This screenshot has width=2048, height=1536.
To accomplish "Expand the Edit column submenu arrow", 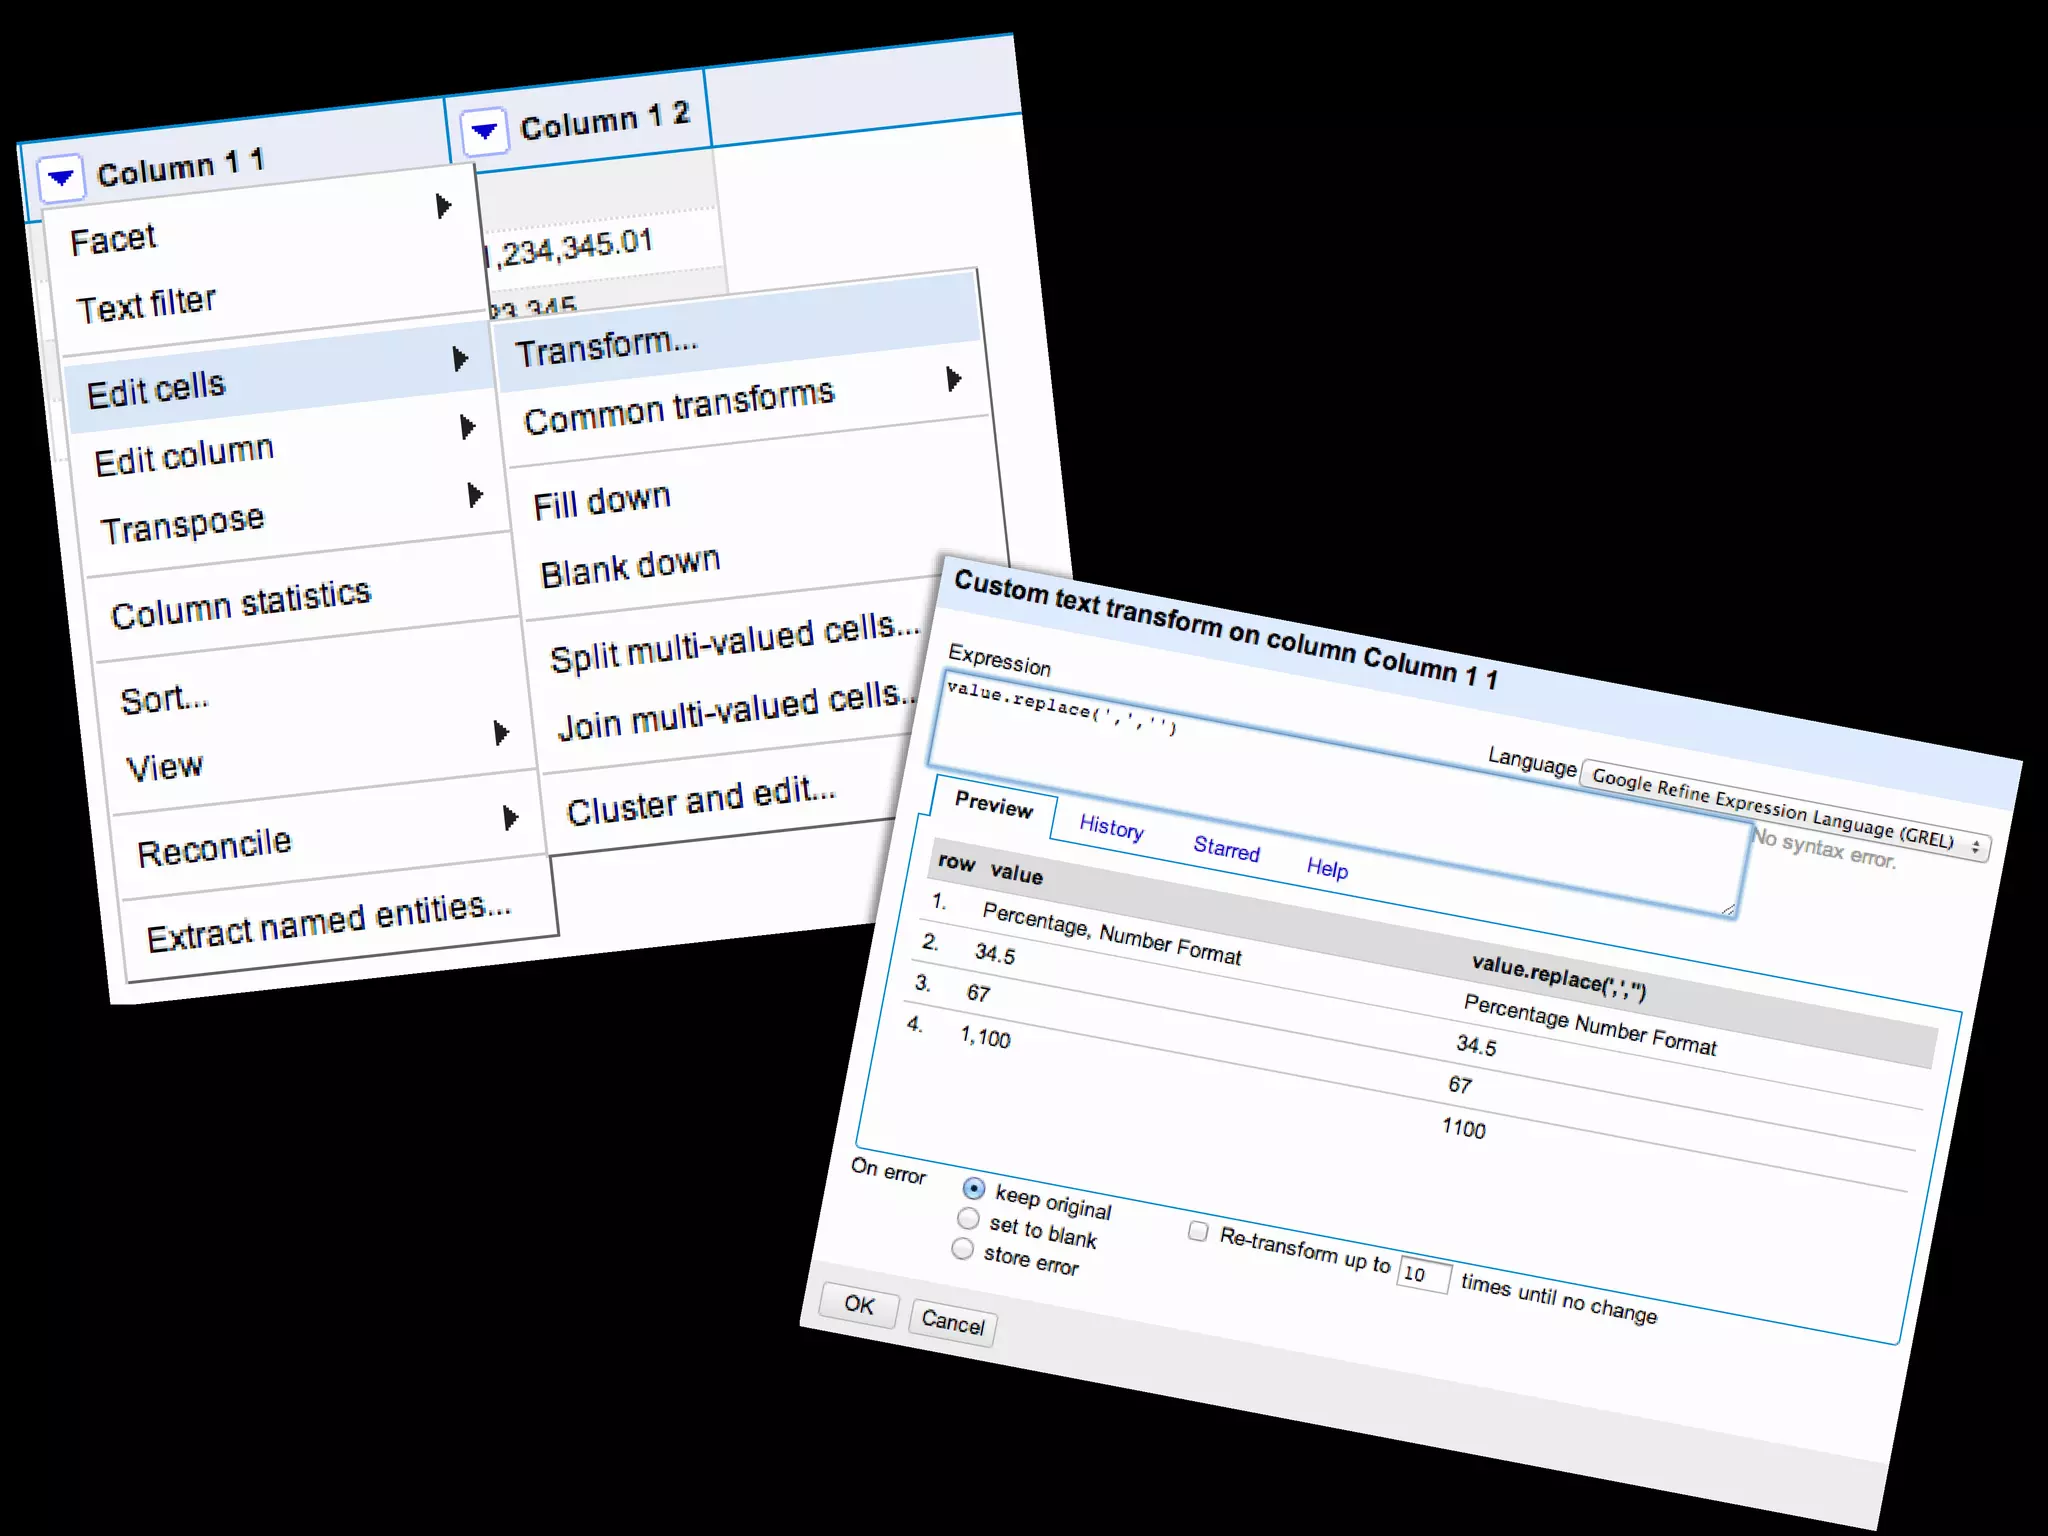I will (x=467, y=427).
